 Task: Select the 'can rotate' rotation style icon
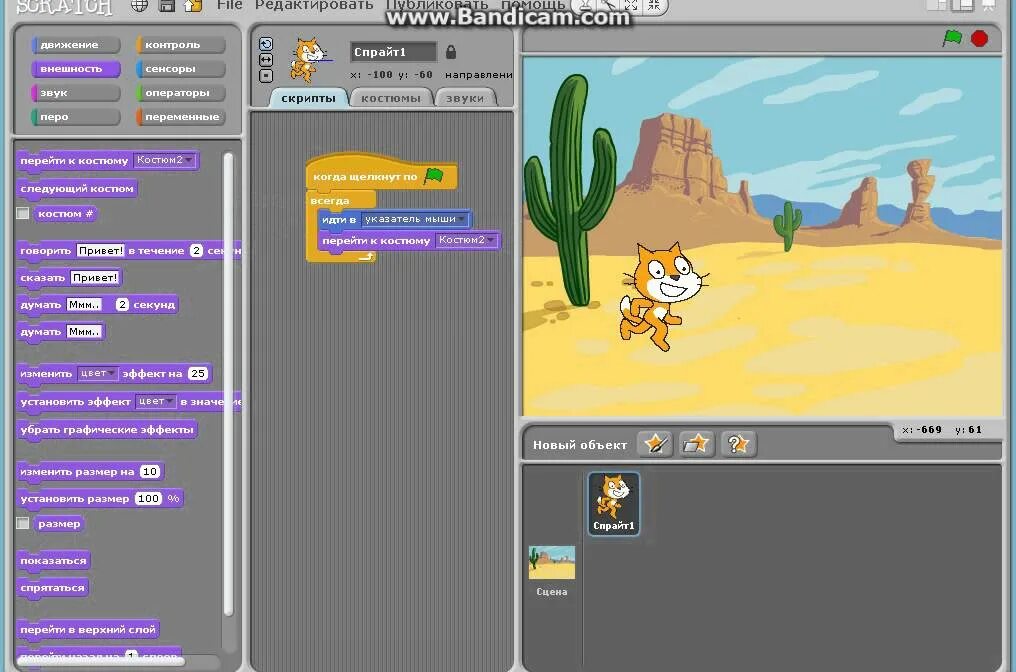point(266,44)
